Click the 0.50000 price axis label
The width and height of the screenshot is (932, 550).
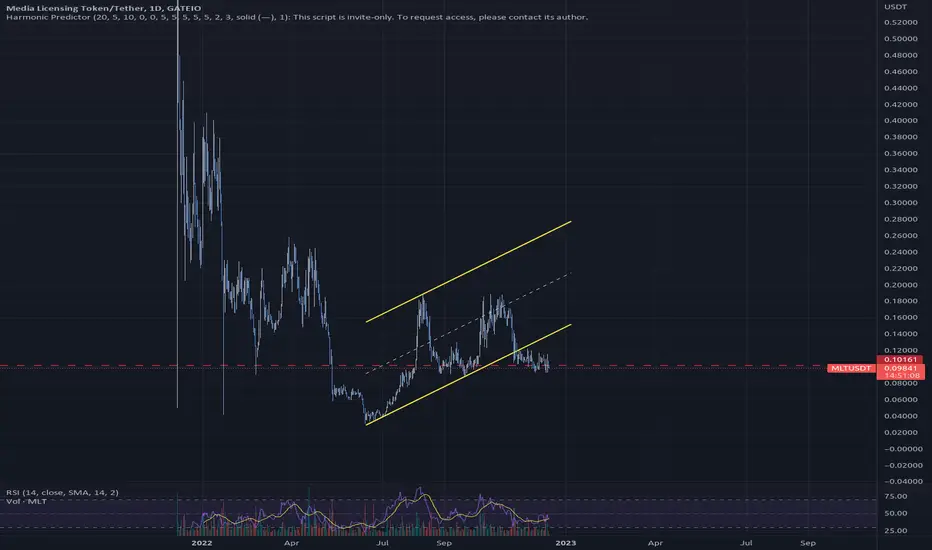tap(900, 39)
